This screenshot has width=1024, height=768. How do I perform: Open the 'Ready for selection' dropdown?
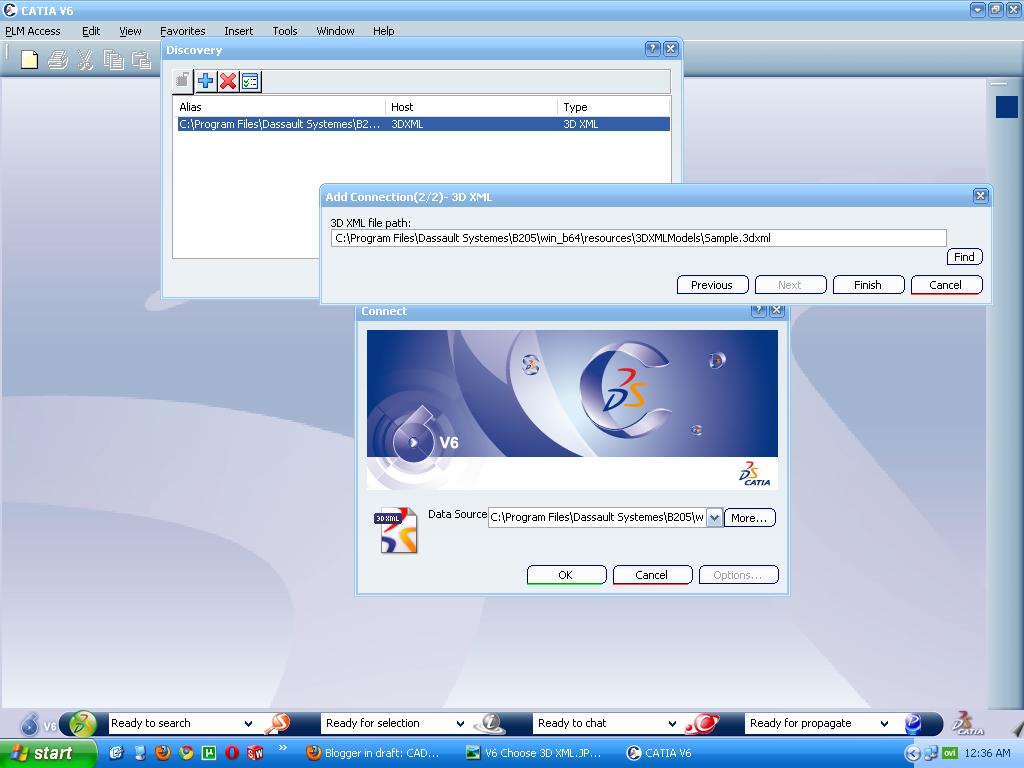tap(460, 724)
